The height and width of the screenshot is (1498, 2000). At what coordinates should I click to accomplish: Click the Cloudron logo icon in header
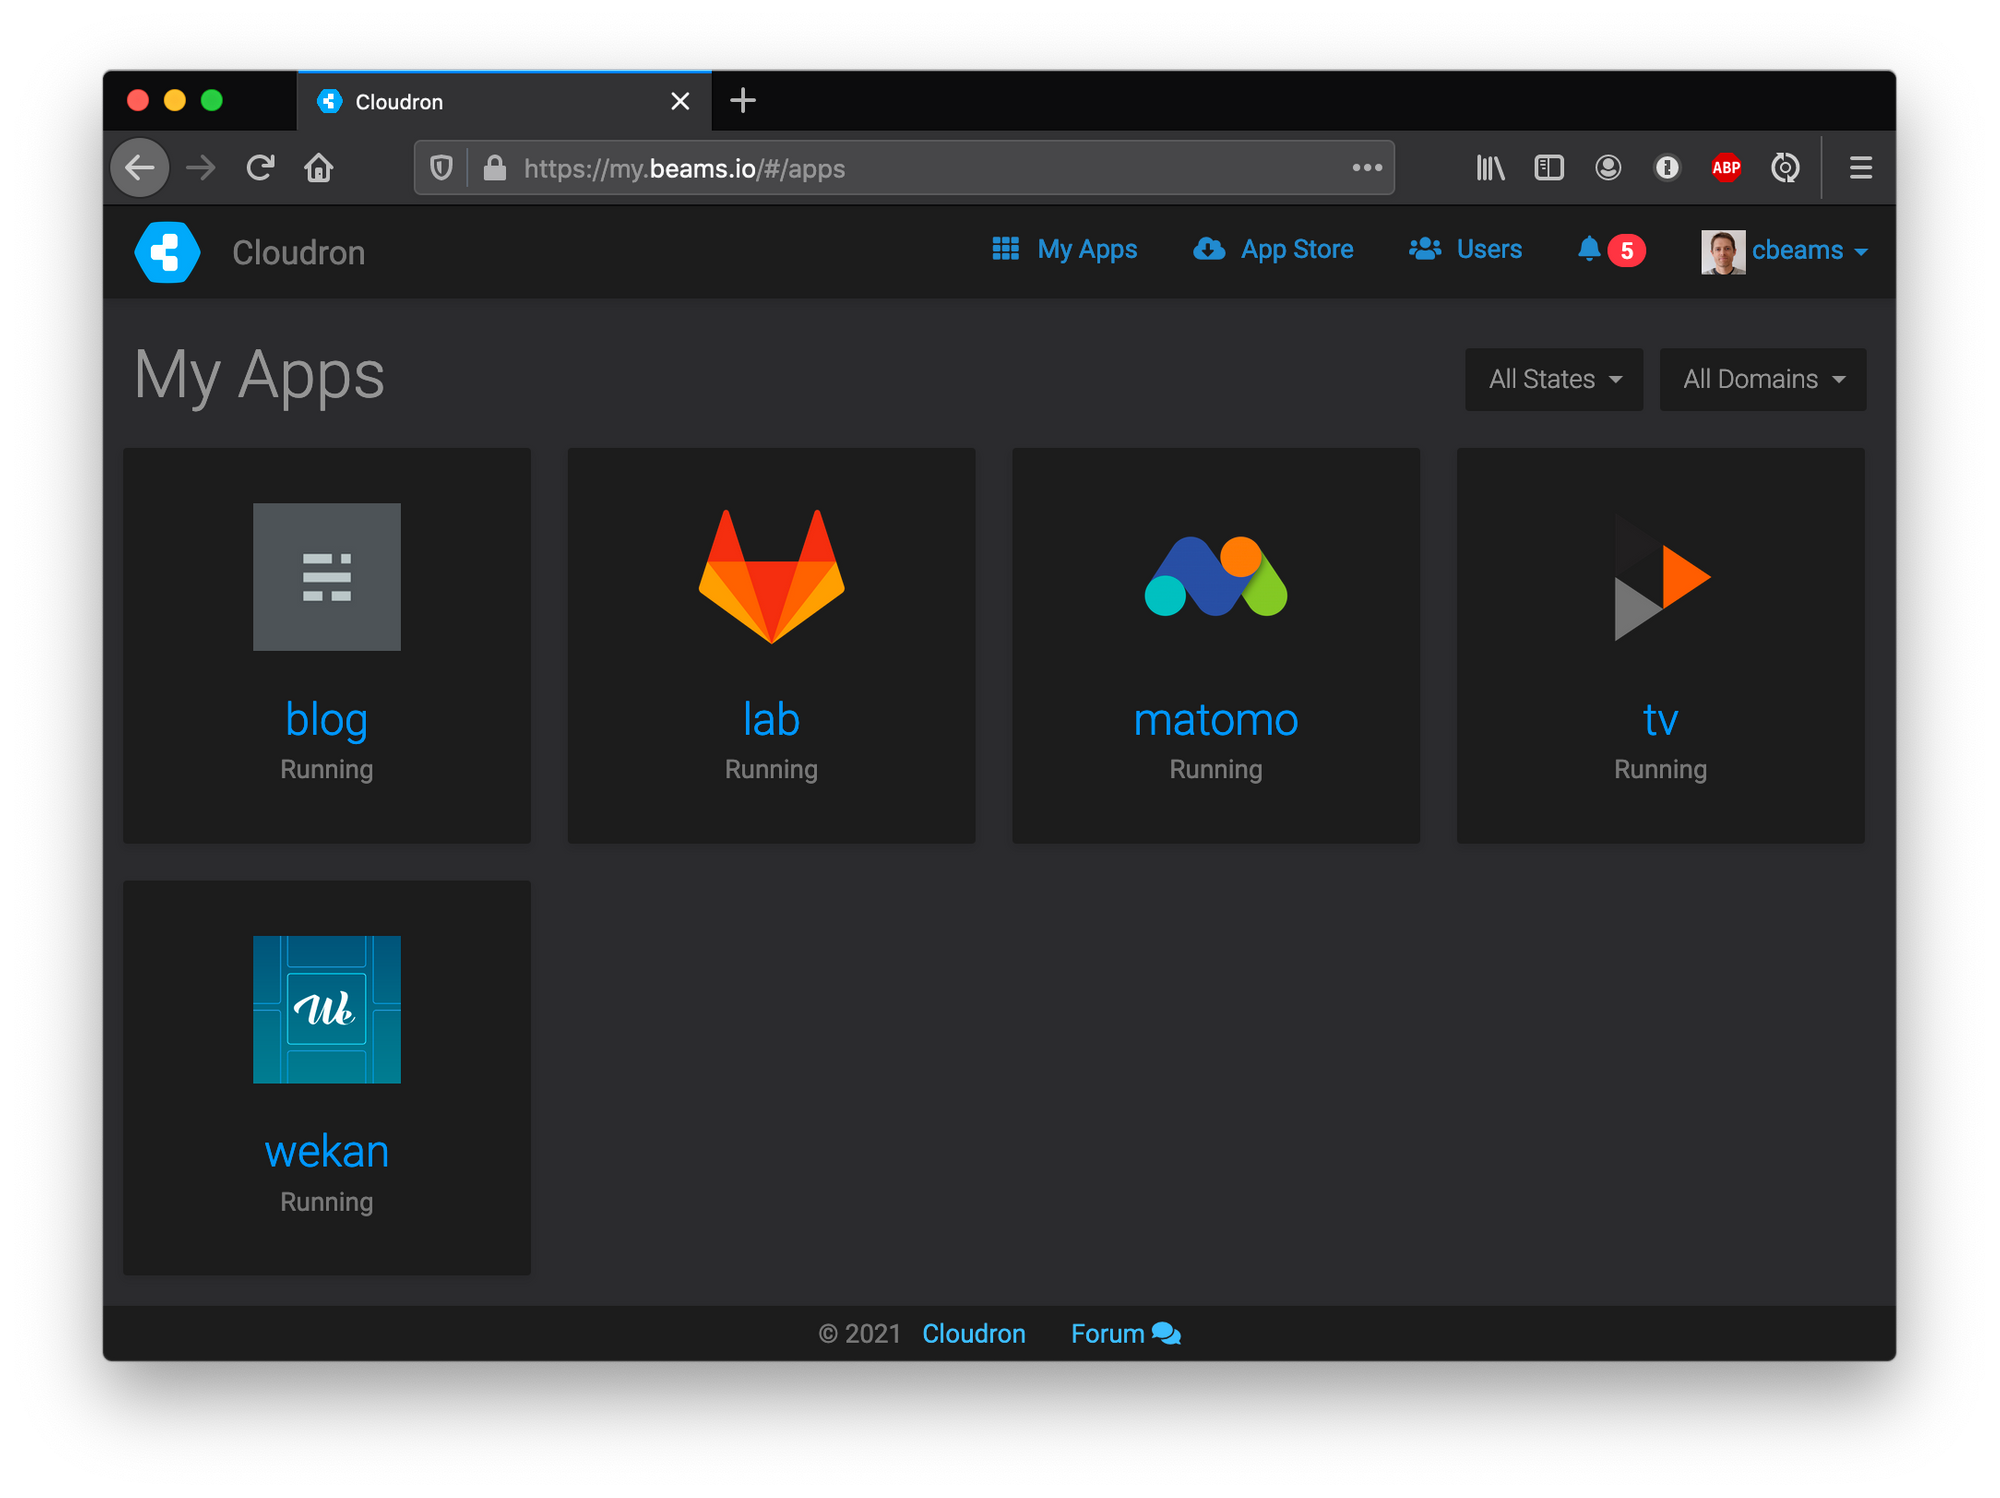166,252
